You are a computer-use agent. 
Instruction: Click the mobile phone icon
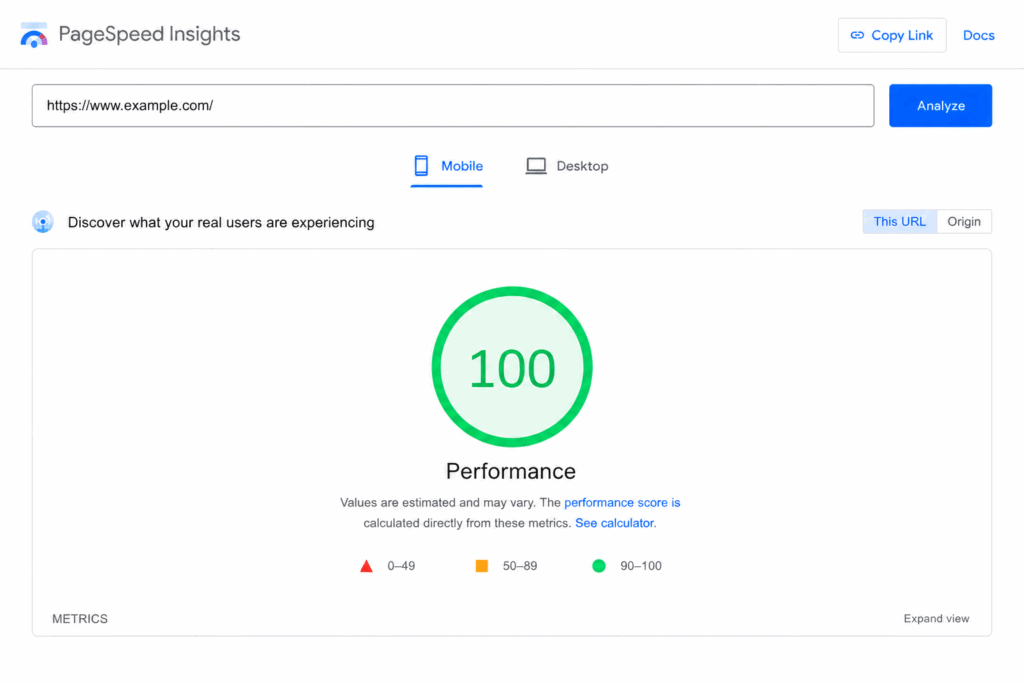tap(421, 166)
